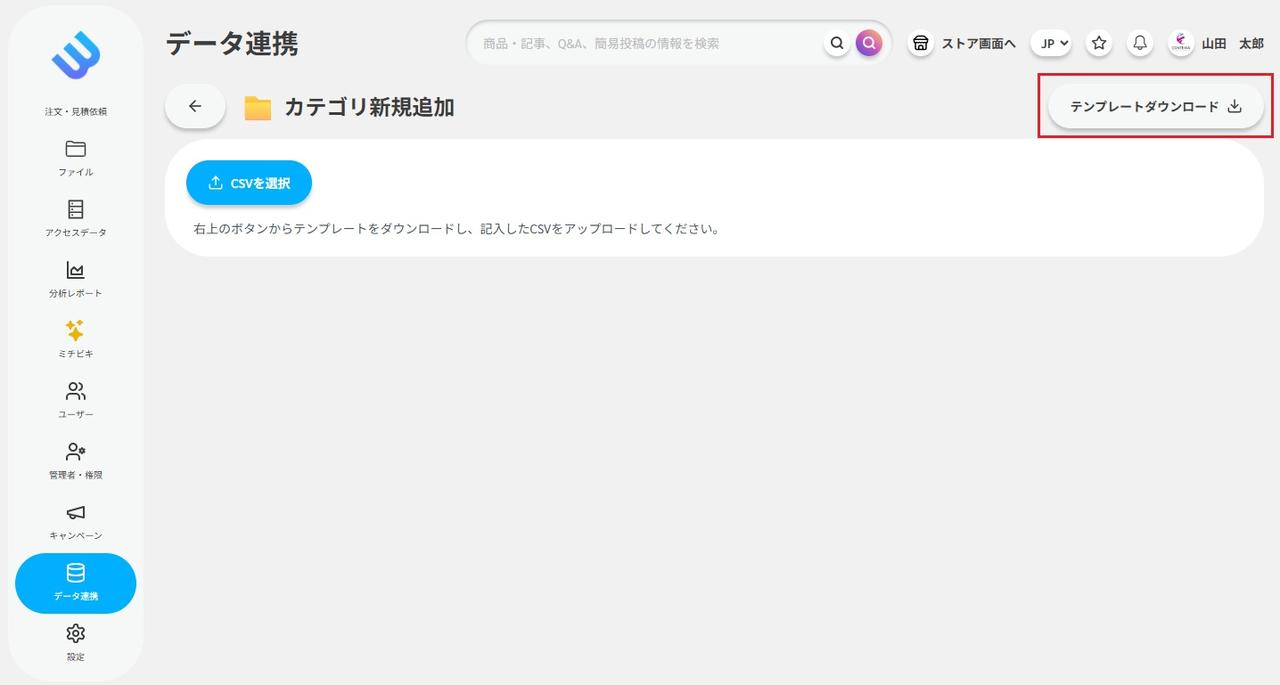Open the notifications bell
The image size is (1280, 685).
click(x=1139, y=43)
